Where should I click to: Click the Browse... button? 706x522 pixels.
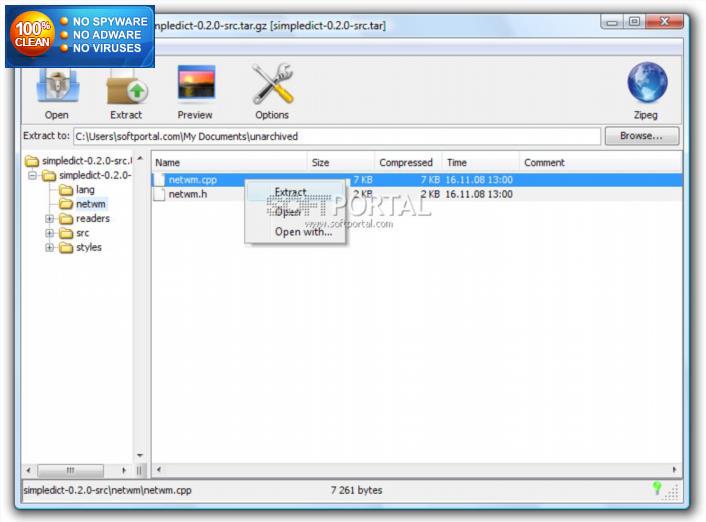tap(642, 136)
